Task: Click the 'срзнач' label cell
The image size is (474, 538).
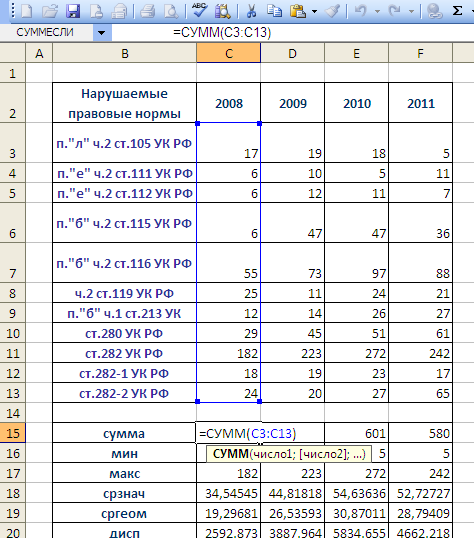Action: tap(125, 493)
